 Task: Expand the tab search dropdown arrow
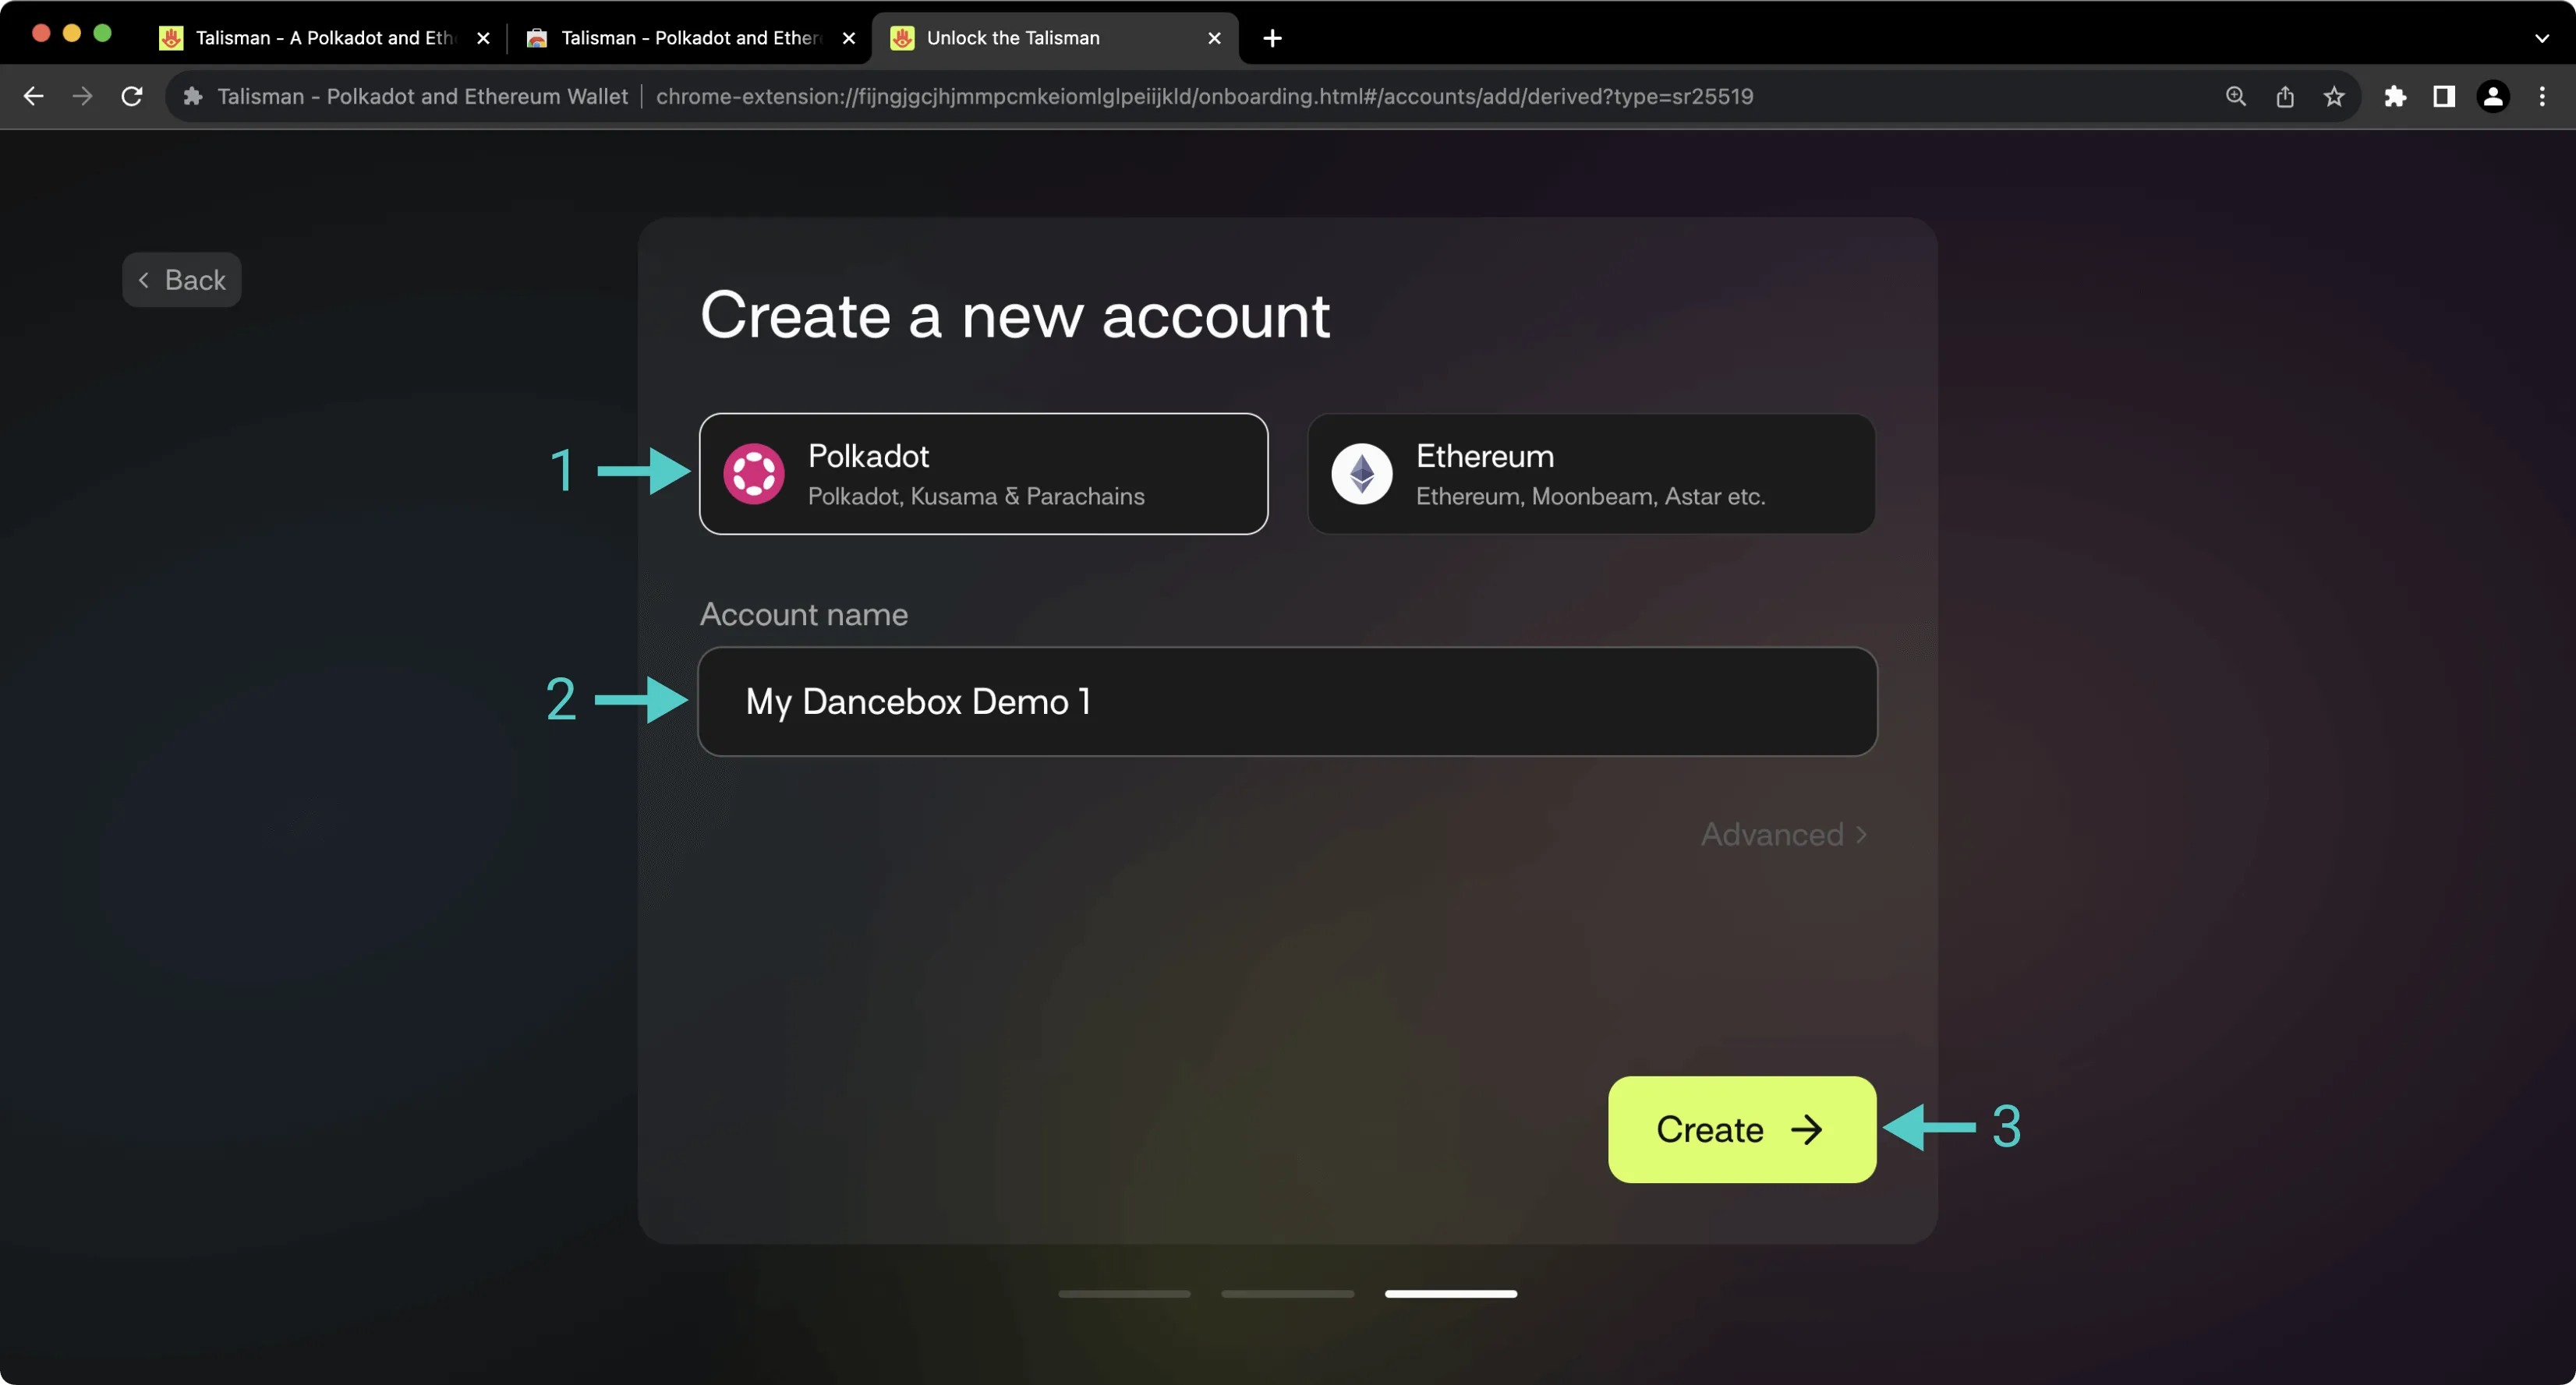pos(2542,38)
